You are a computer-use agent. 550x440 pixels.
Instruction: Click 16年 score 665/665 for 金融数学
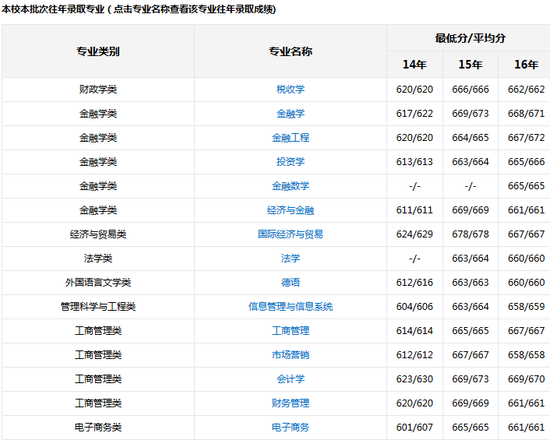coord(526,186)
